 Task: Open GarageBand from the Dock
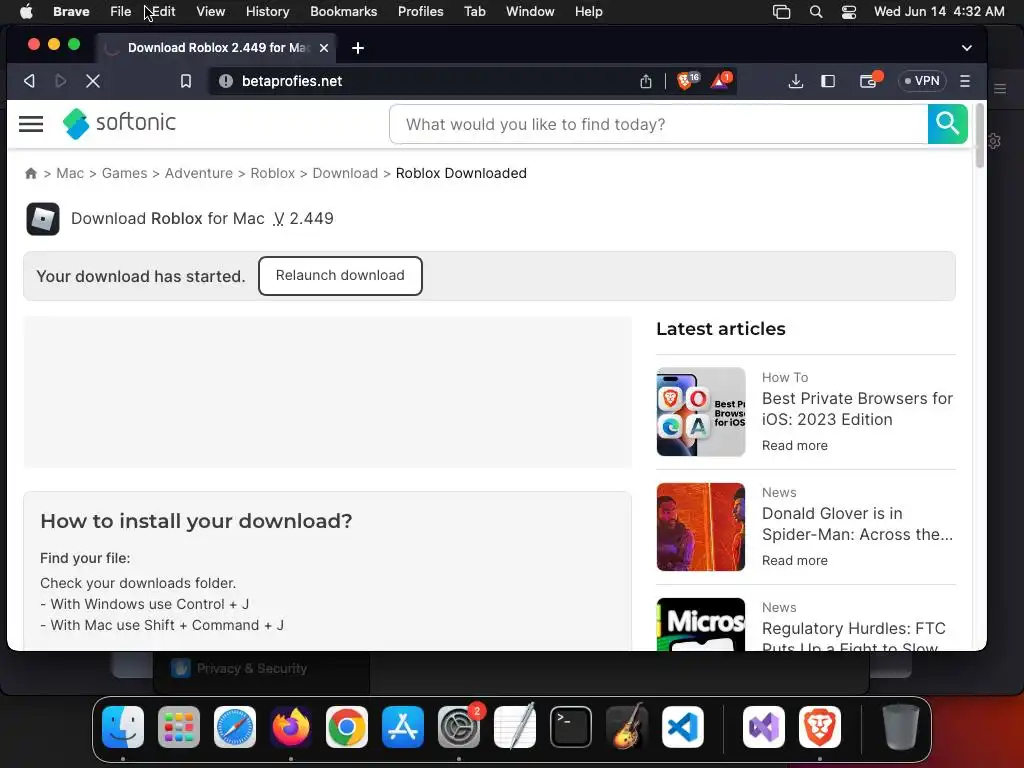pos(627,727)
